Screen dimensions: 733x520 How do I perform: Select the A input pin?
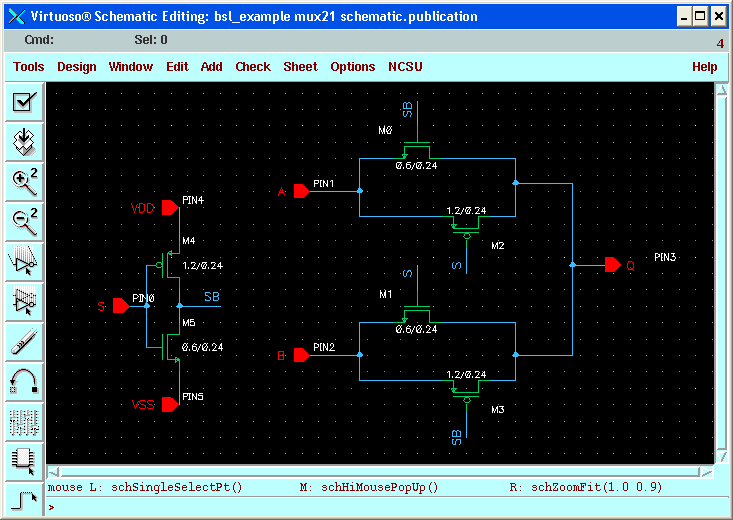(x=302, y=191)
